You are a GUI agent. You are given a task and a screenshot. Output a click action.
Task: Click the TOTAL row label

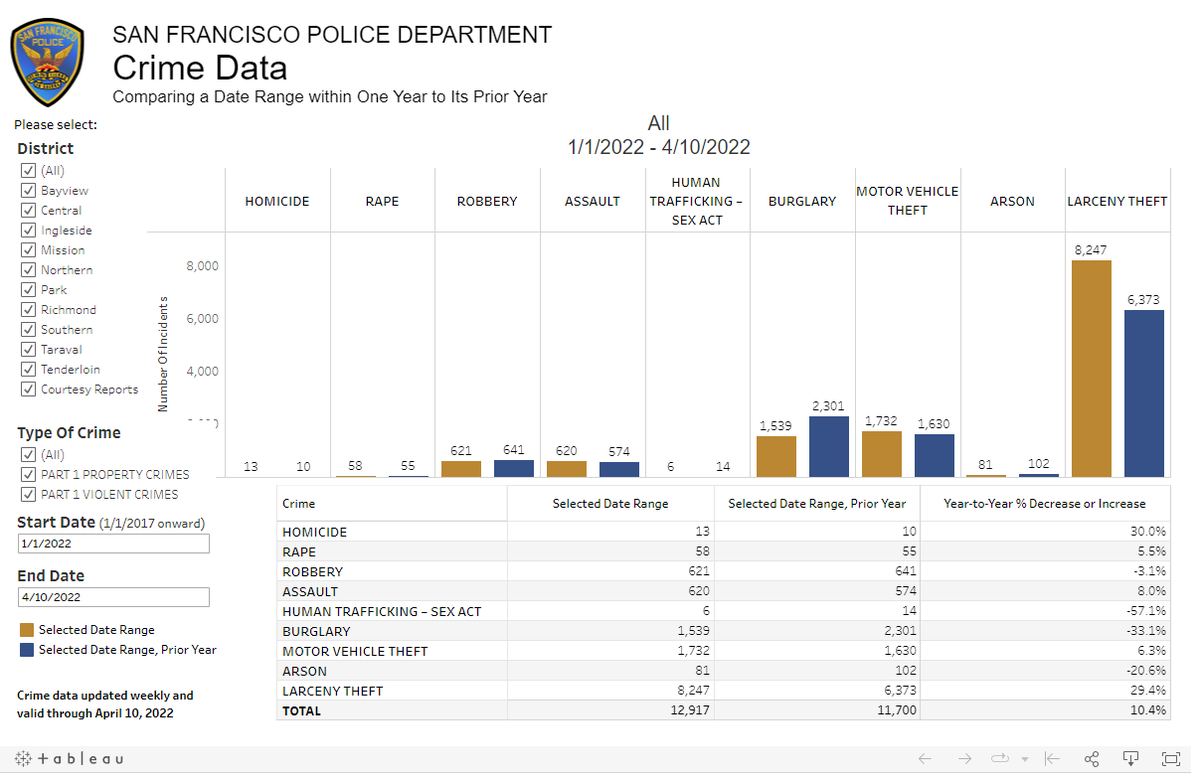[x=302, y=711]
